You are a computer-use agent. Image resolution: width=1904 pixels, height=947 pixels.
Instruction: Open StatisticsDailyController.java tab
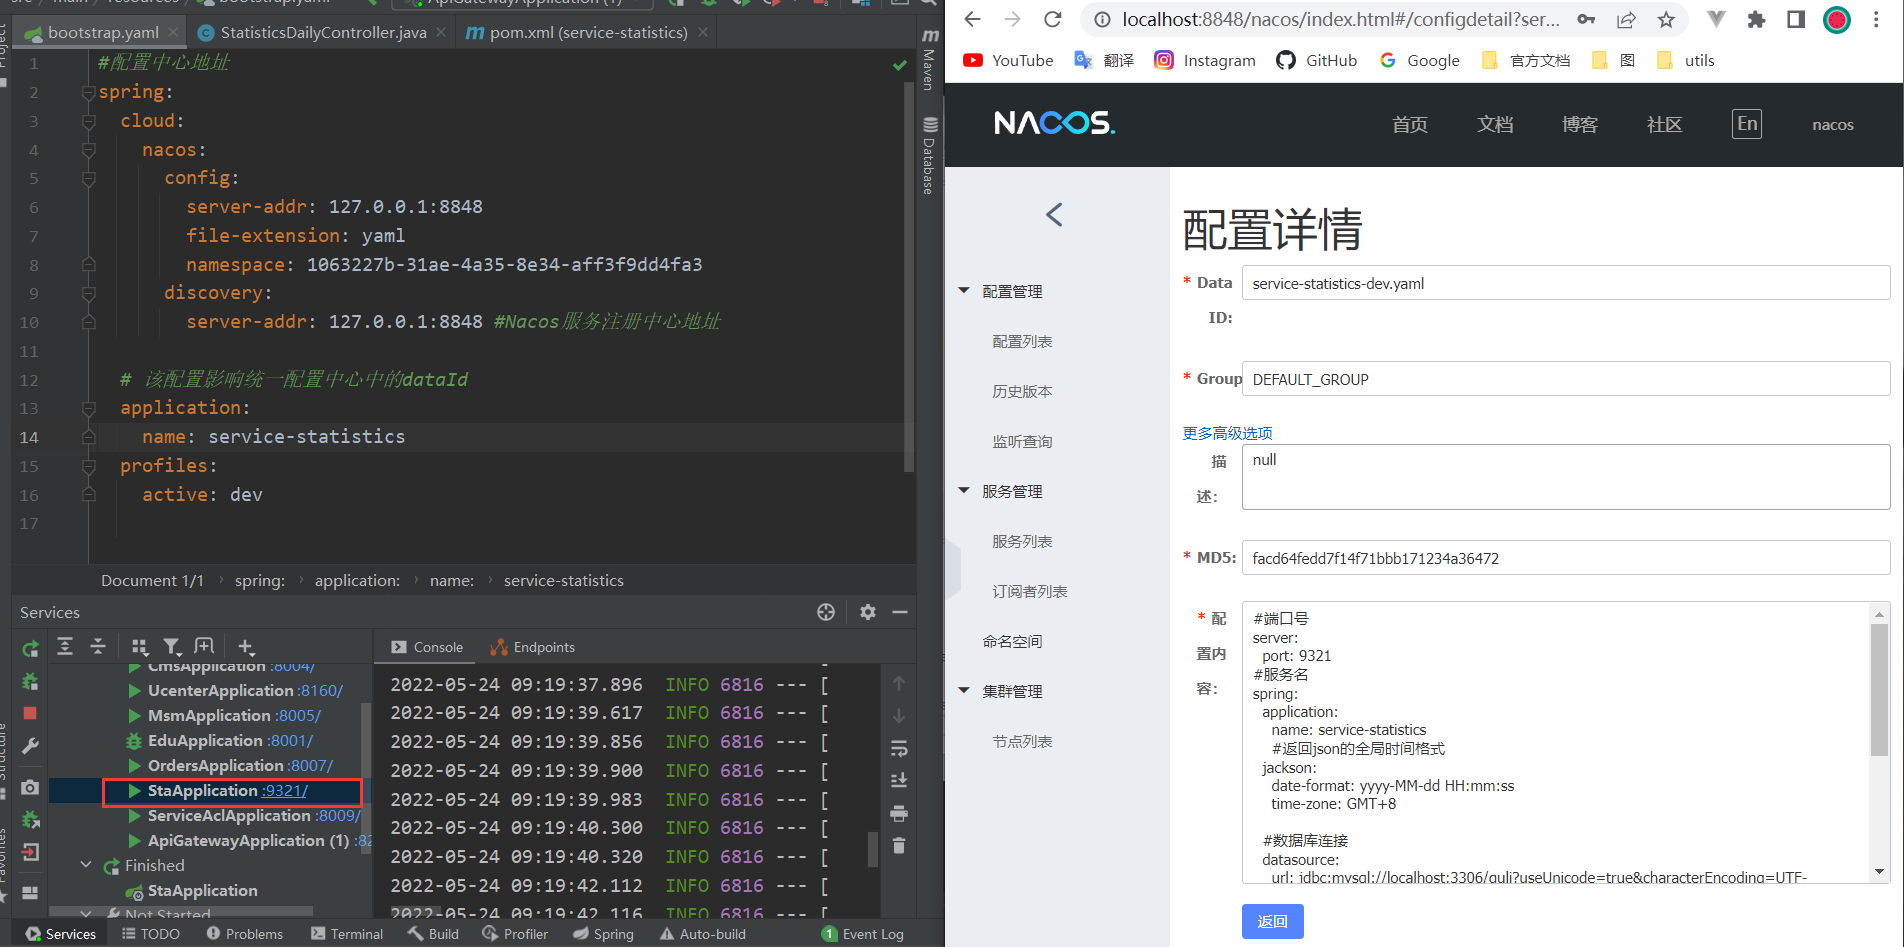323,33
